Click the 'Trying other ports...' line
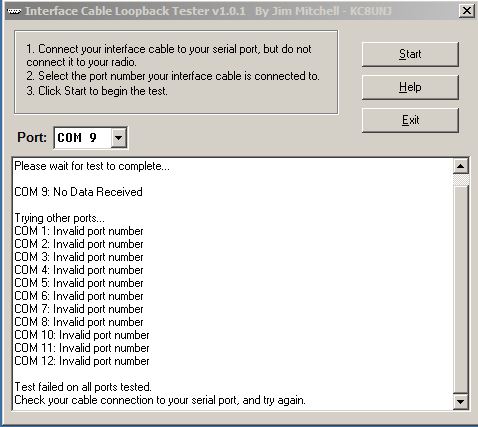Viewport: 478px width, 427px height. (x=60, y=218)
